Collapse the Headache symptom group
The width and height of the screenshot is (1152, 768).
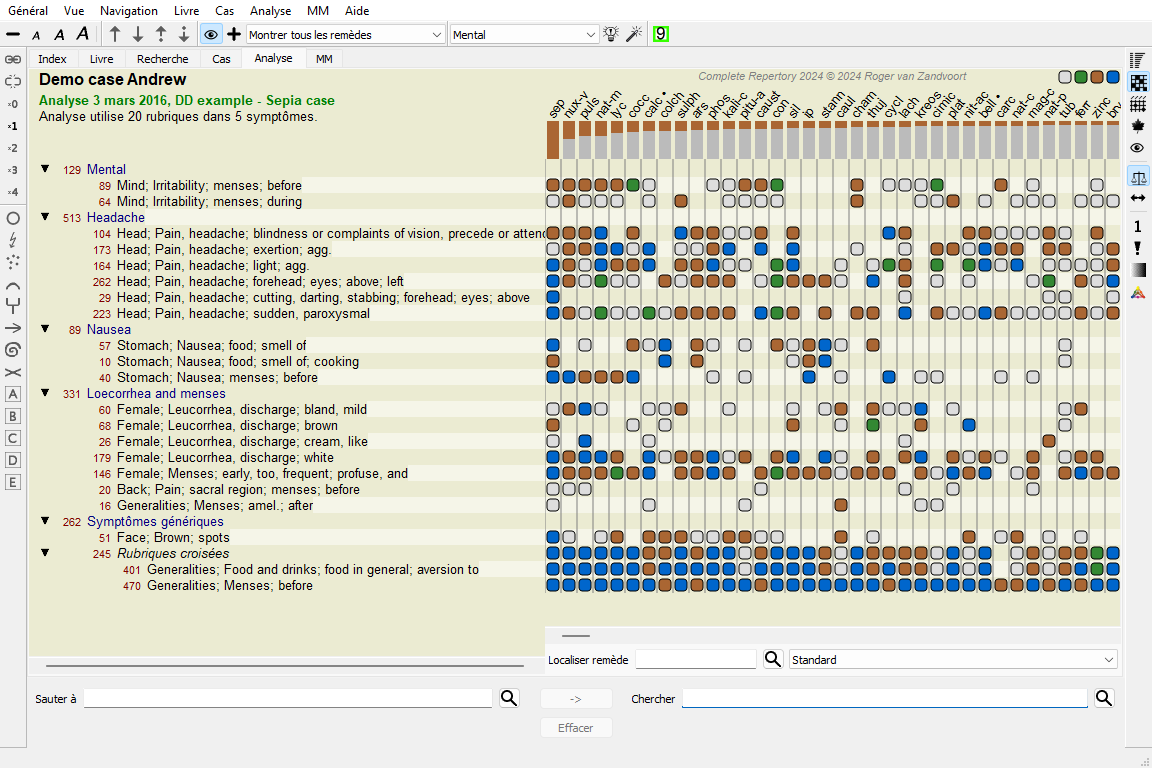tap(45, 217)
